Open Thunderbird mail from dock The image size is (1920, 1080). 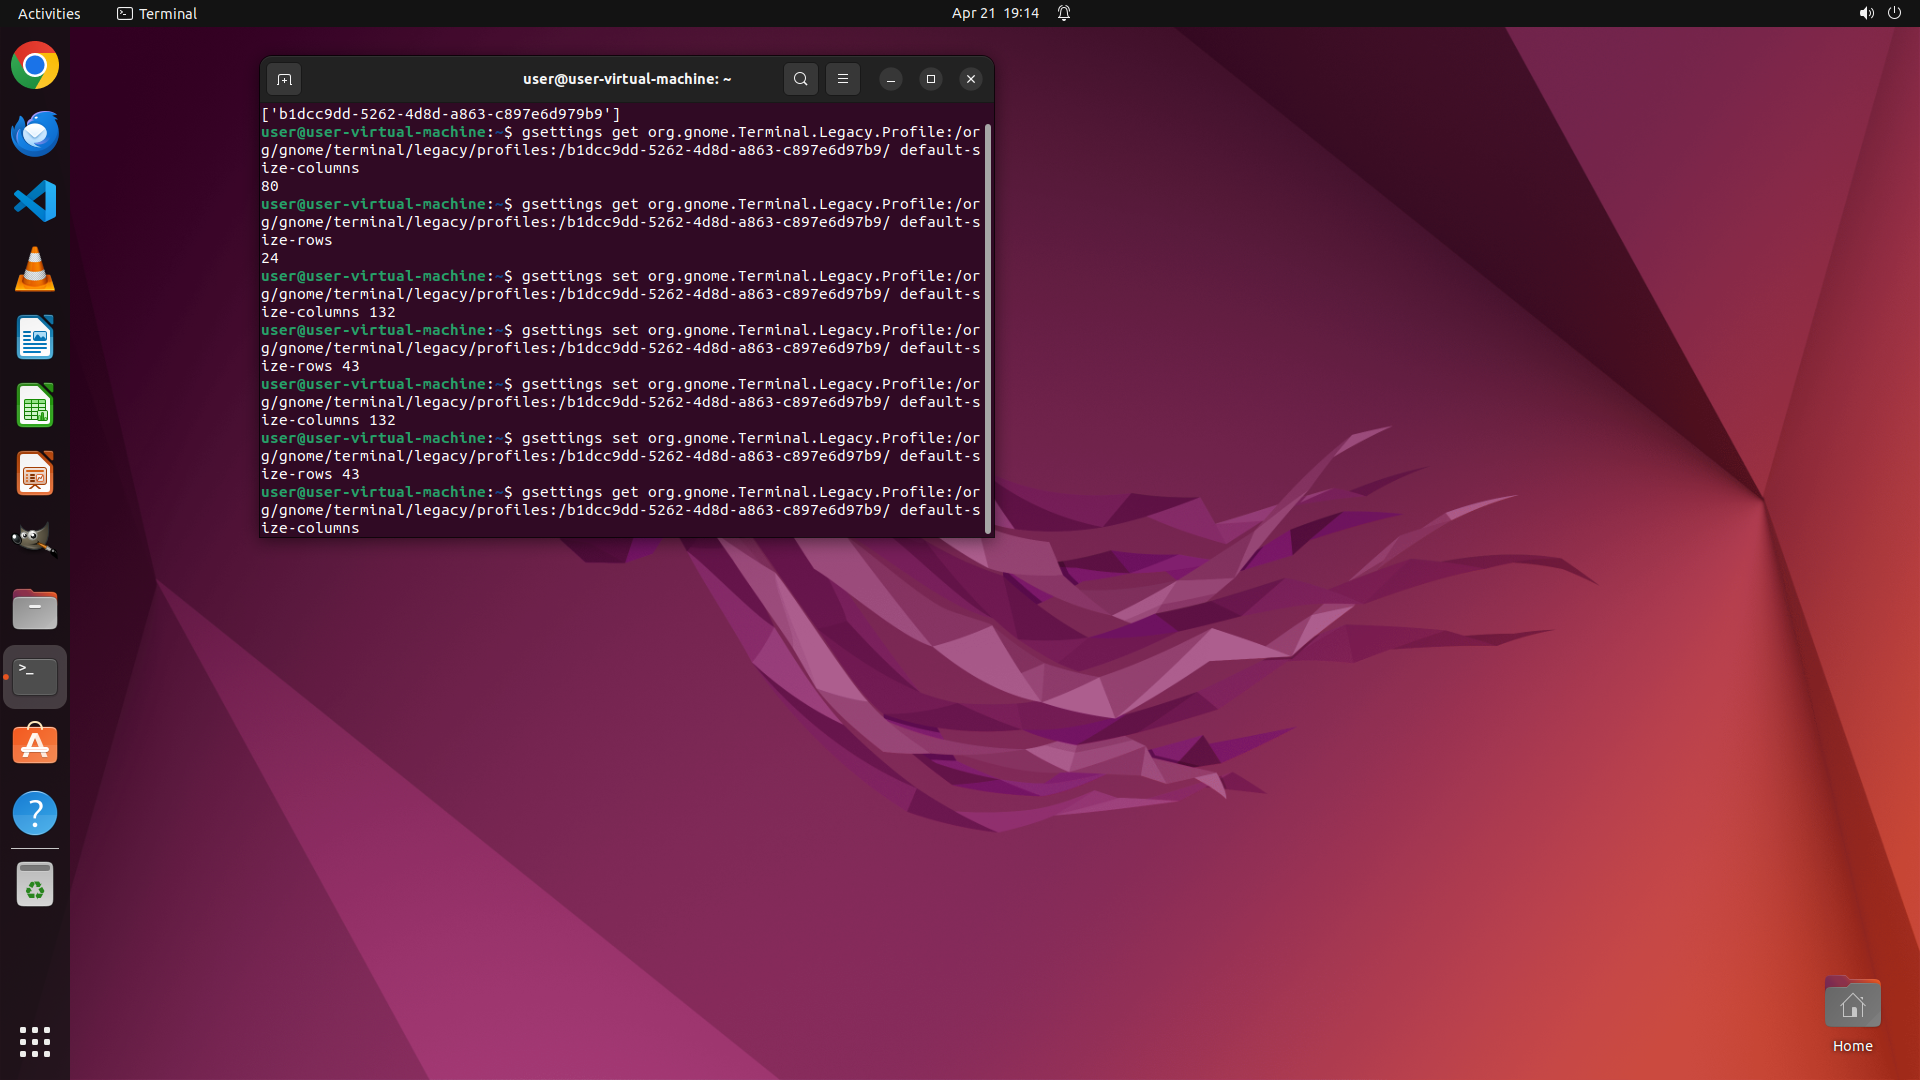coord(35,134)
